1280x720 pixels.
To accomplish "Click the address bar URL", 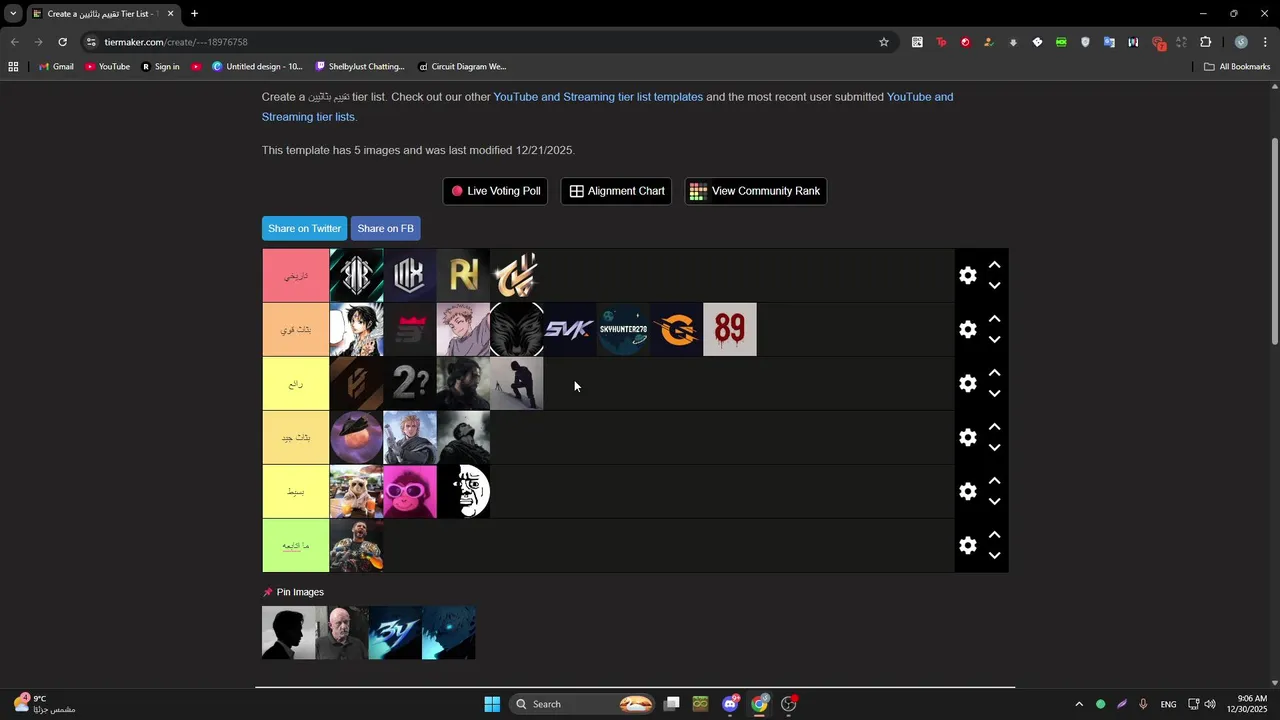I will [176, 42].
